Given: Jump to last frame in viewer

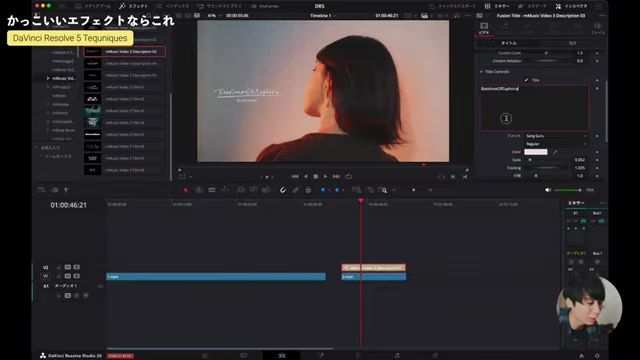Looking at the screenshot, I should [336, 176].
